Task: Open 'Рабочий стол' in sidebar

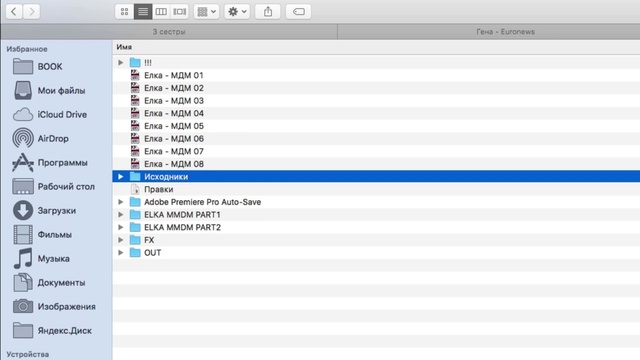Action: (x=53, y=187)
